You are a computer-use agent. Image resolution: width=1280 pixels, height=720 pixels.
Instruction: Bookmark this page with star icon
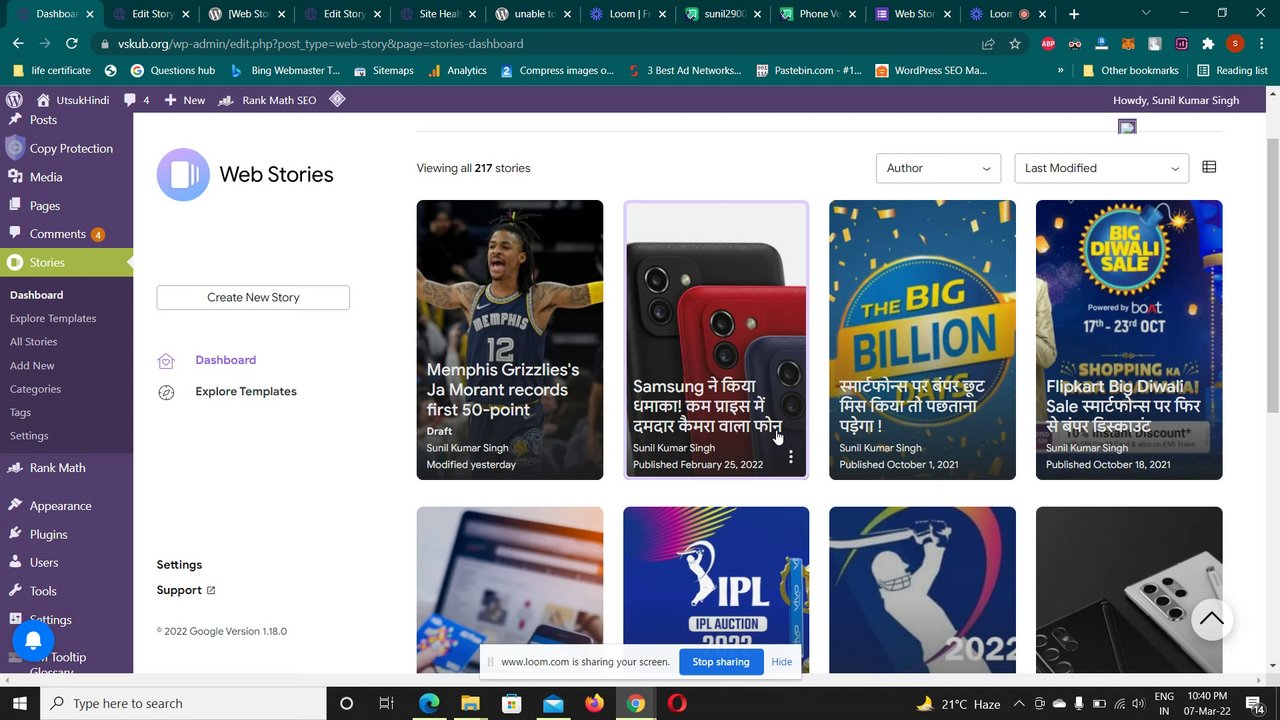(x=1015, y=44)
